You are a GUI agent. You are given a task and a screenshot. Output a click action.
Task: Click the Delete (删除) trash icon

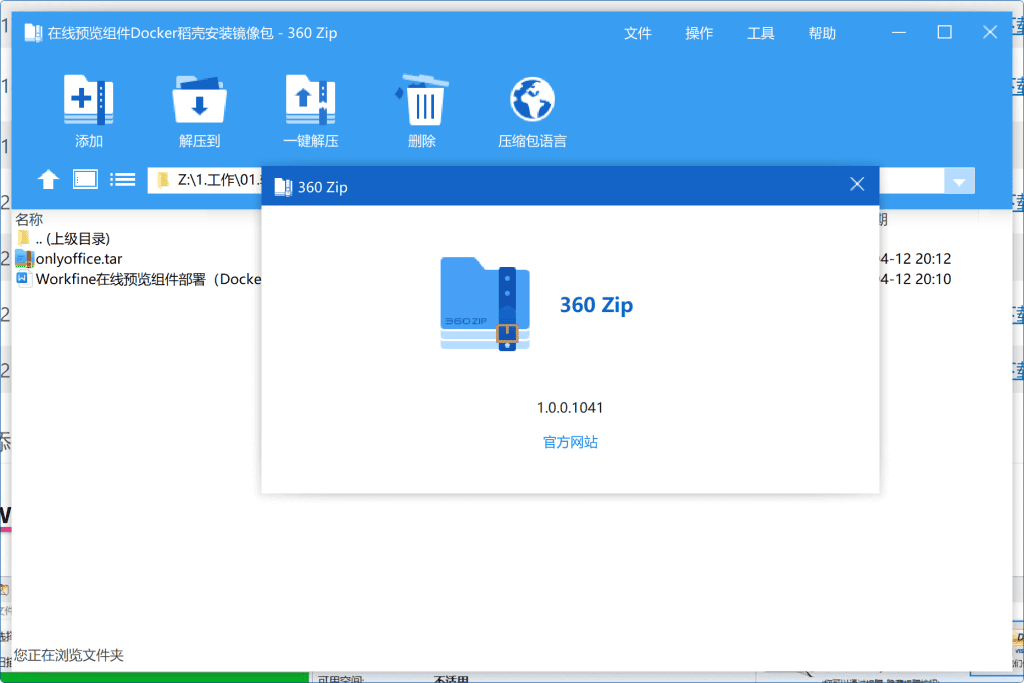tap(422, 100)
